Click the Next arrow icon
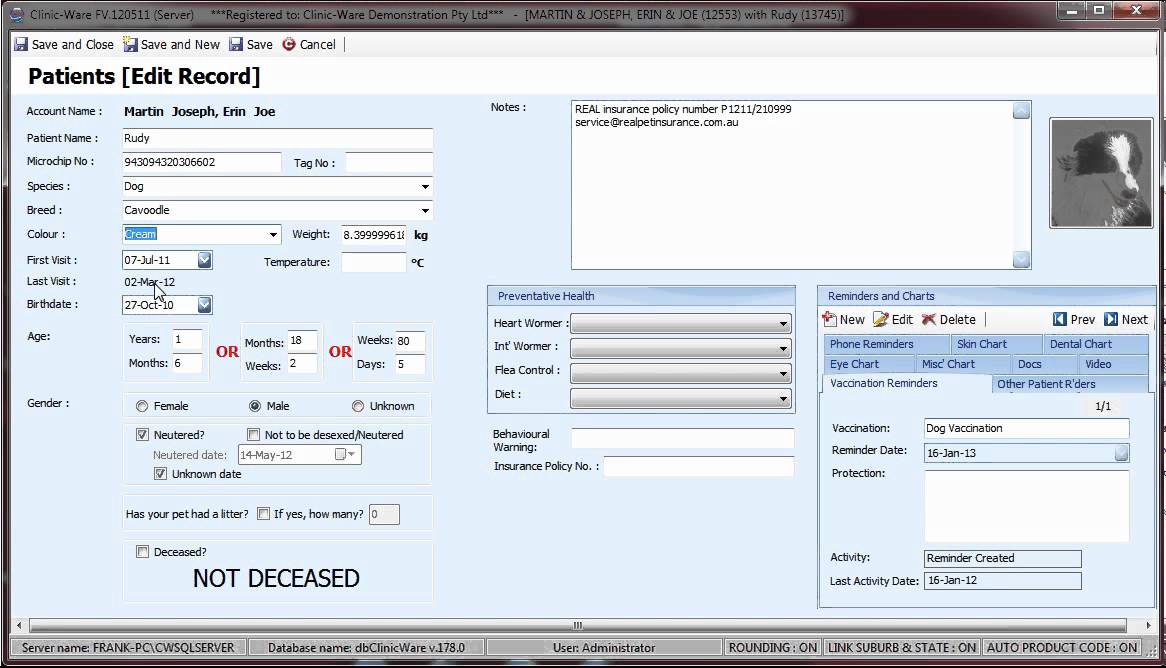The height and width of the screenshot is (668, 1166). tap(1111, 319)
